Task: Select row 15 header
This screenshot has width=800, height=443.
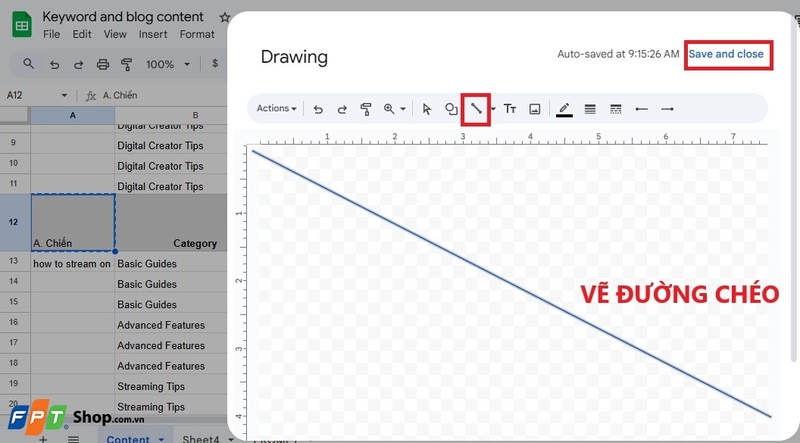Action: (14, 302)
